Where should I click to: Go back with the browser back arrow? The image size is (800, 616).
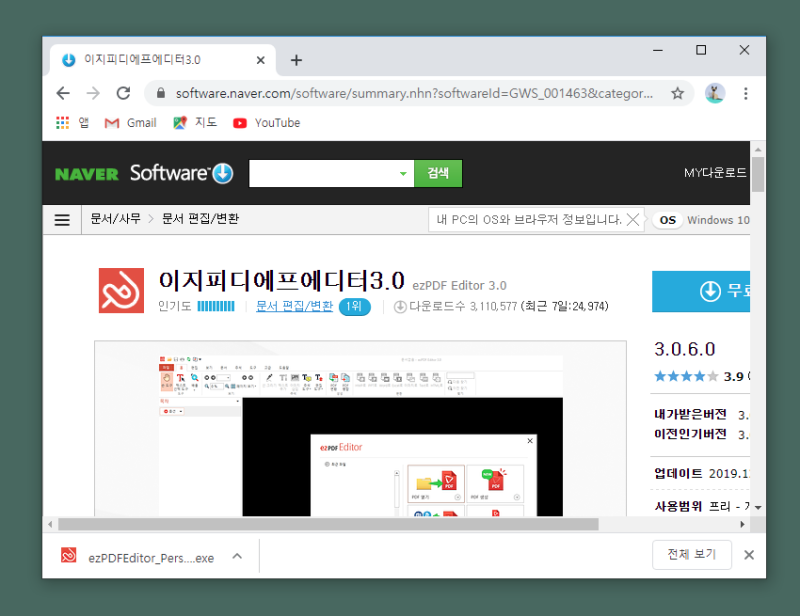coord(63,93)
